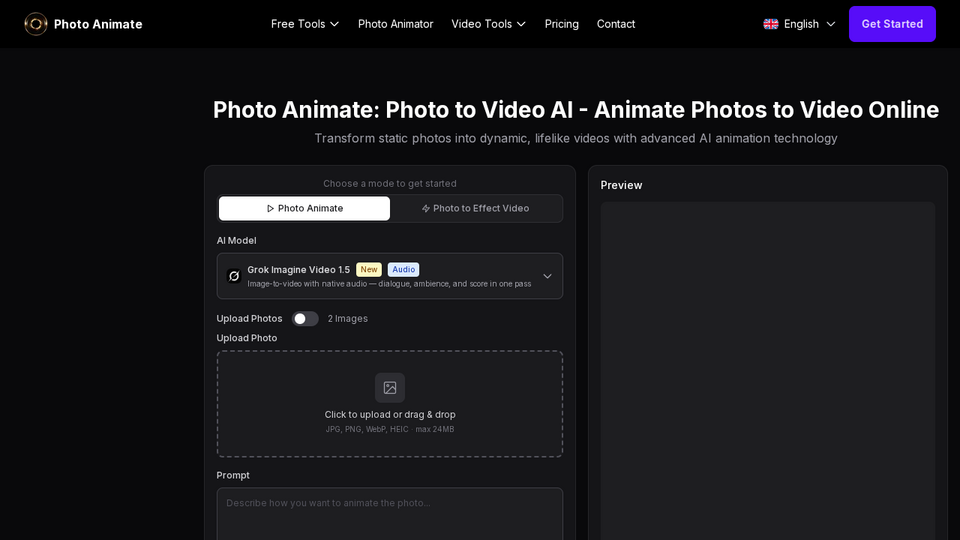Toggle the 2 Images upload switch
Screen dimensions: 960x540
305,318
